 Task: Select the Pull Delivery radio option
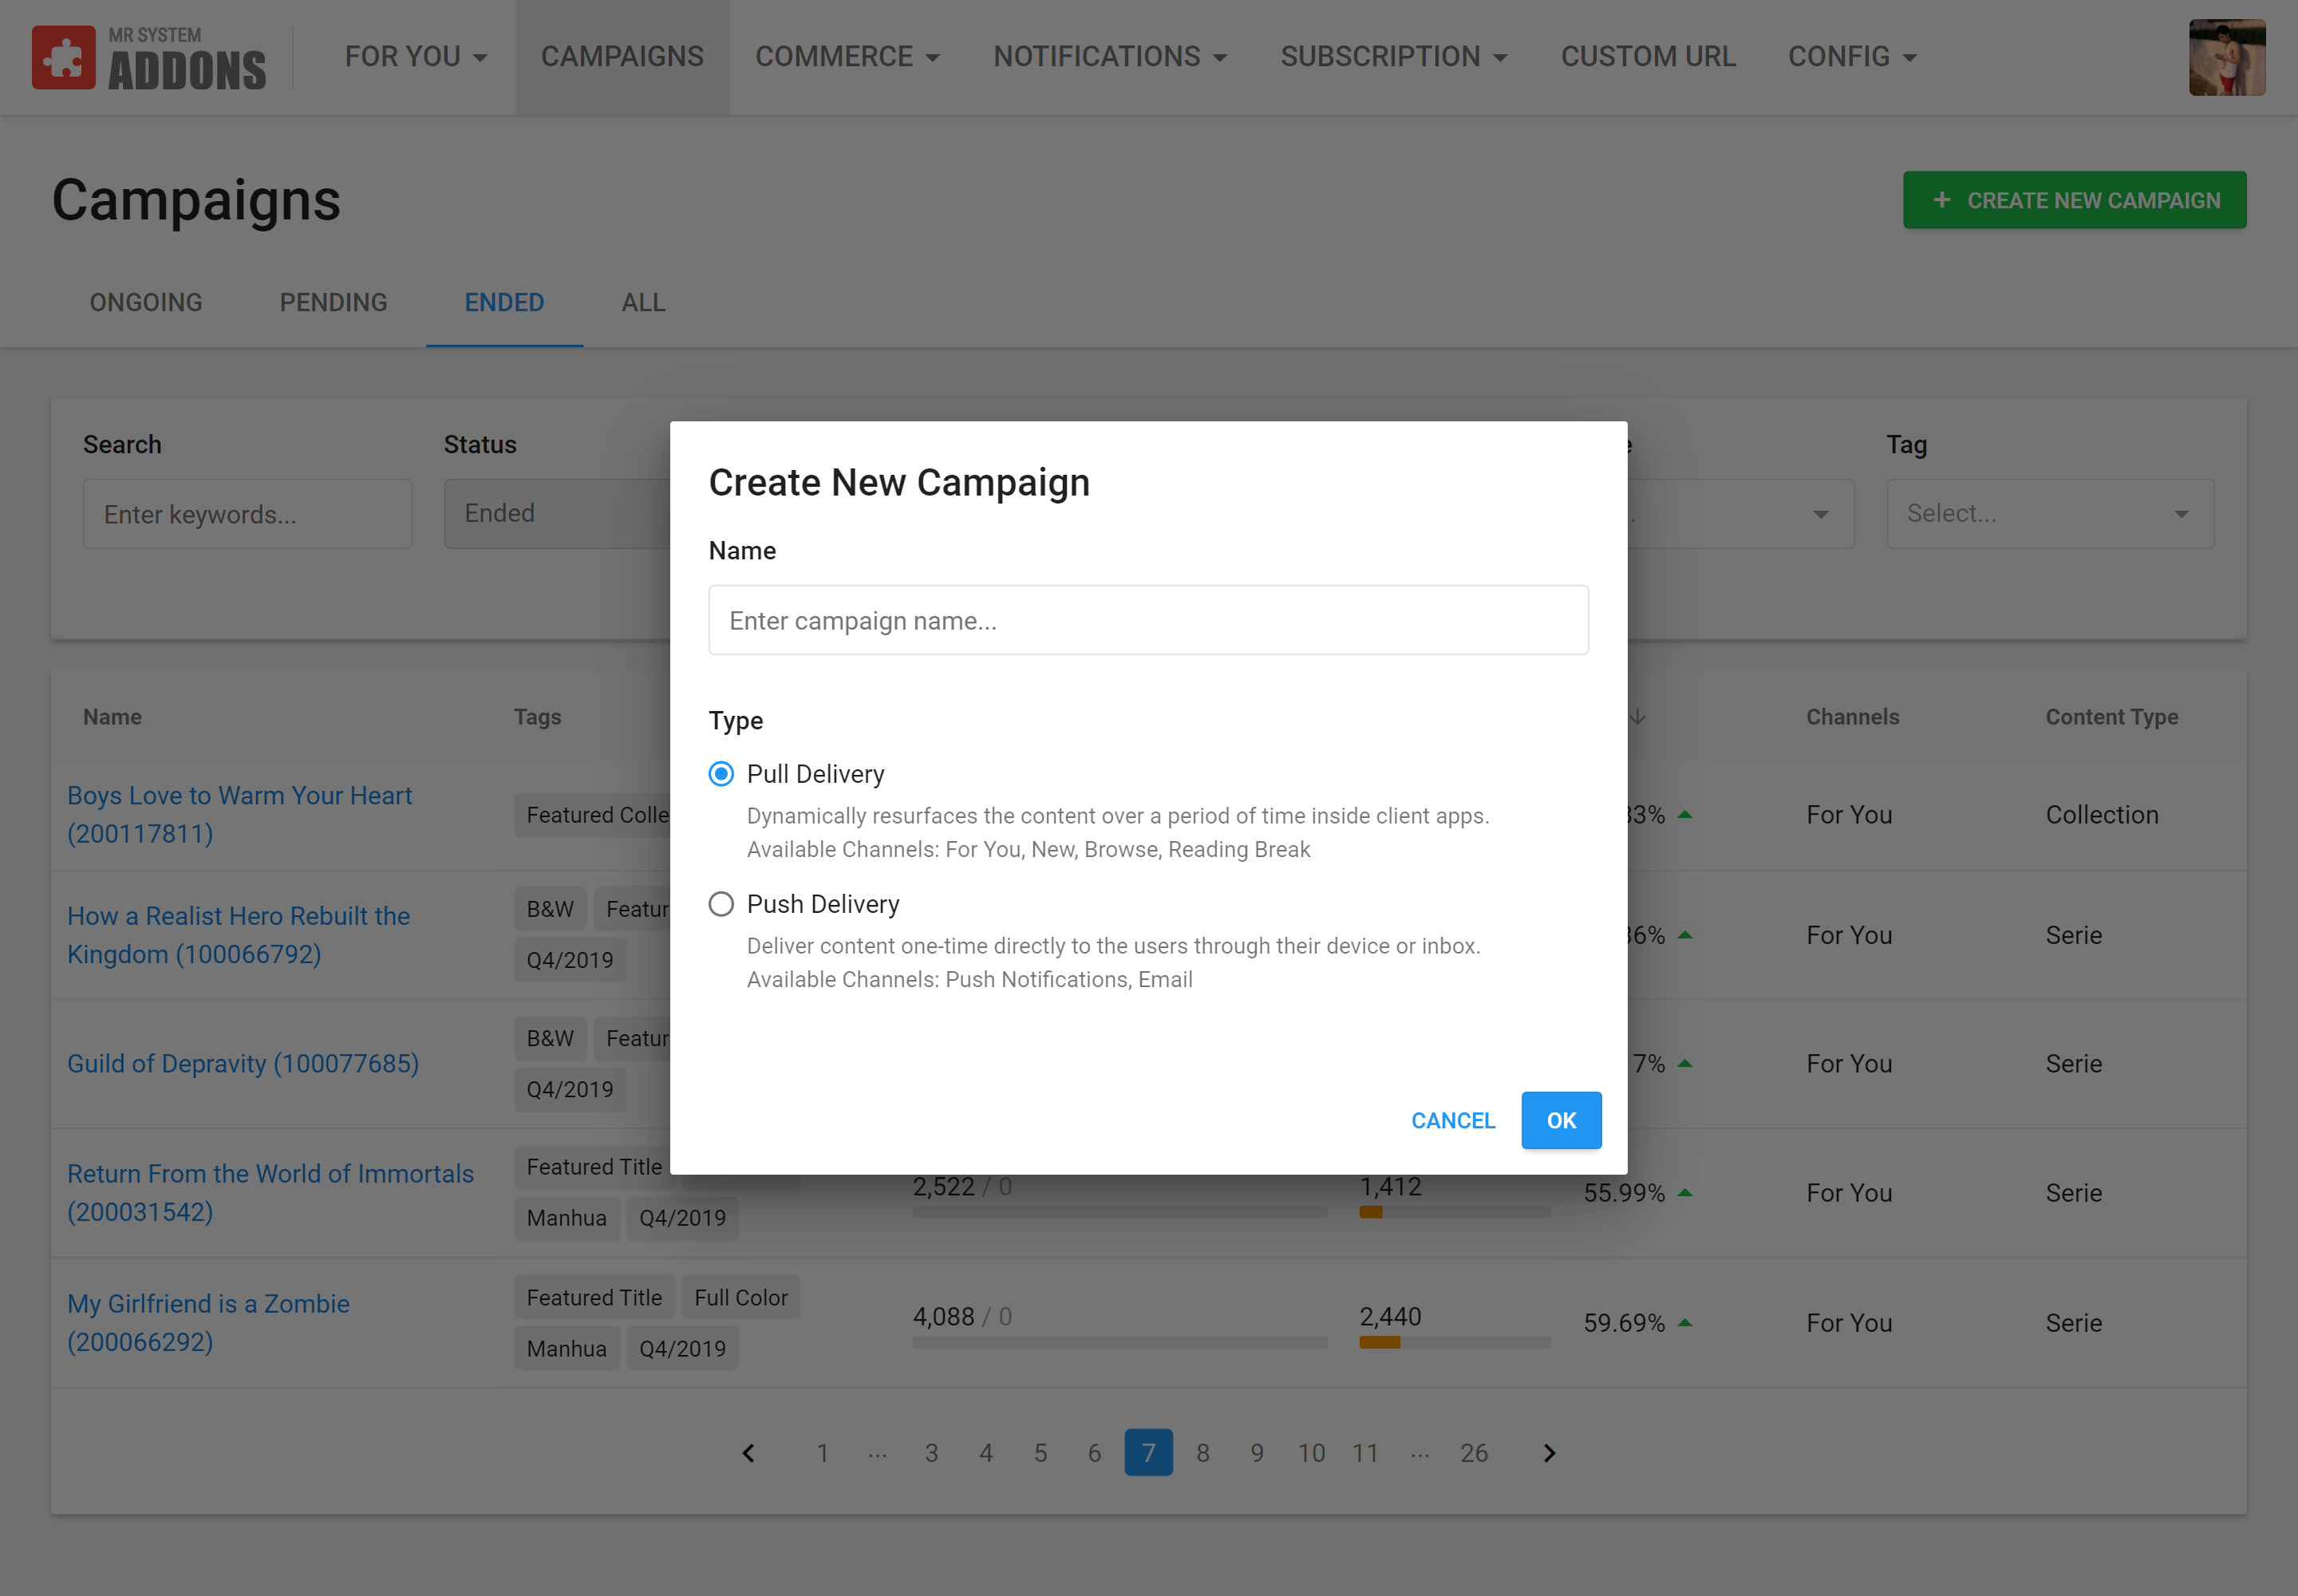pyautogui.click(x=721, y=774)
